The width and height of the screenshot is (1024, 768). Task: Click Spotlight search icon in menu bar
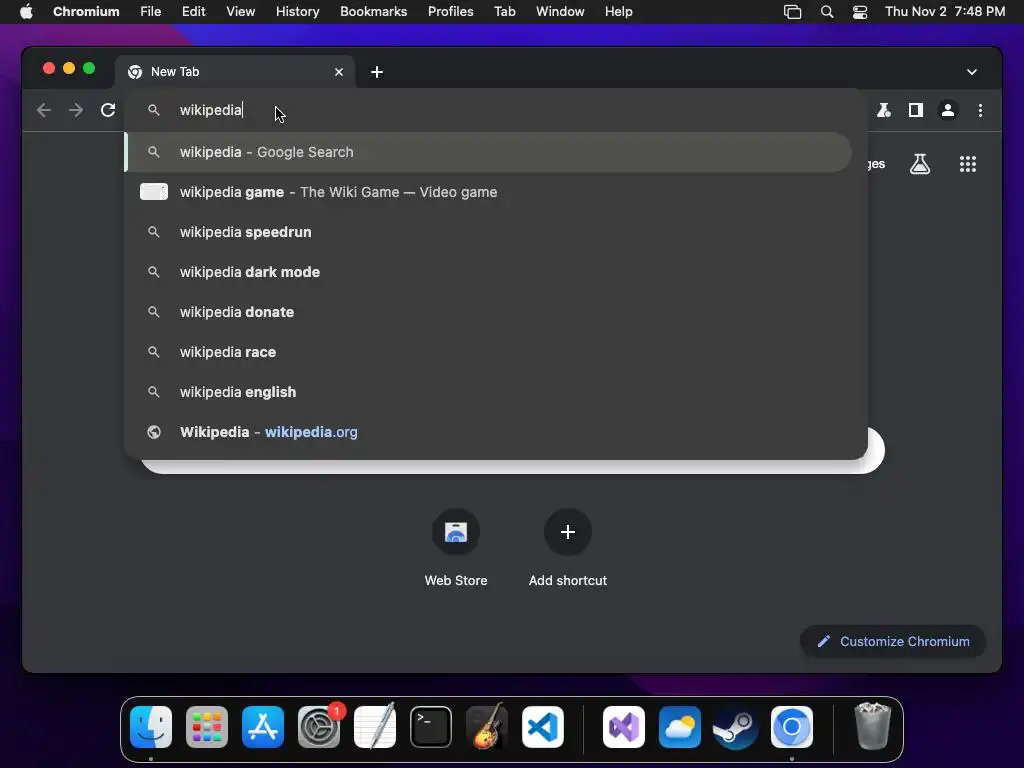point(827,12)
